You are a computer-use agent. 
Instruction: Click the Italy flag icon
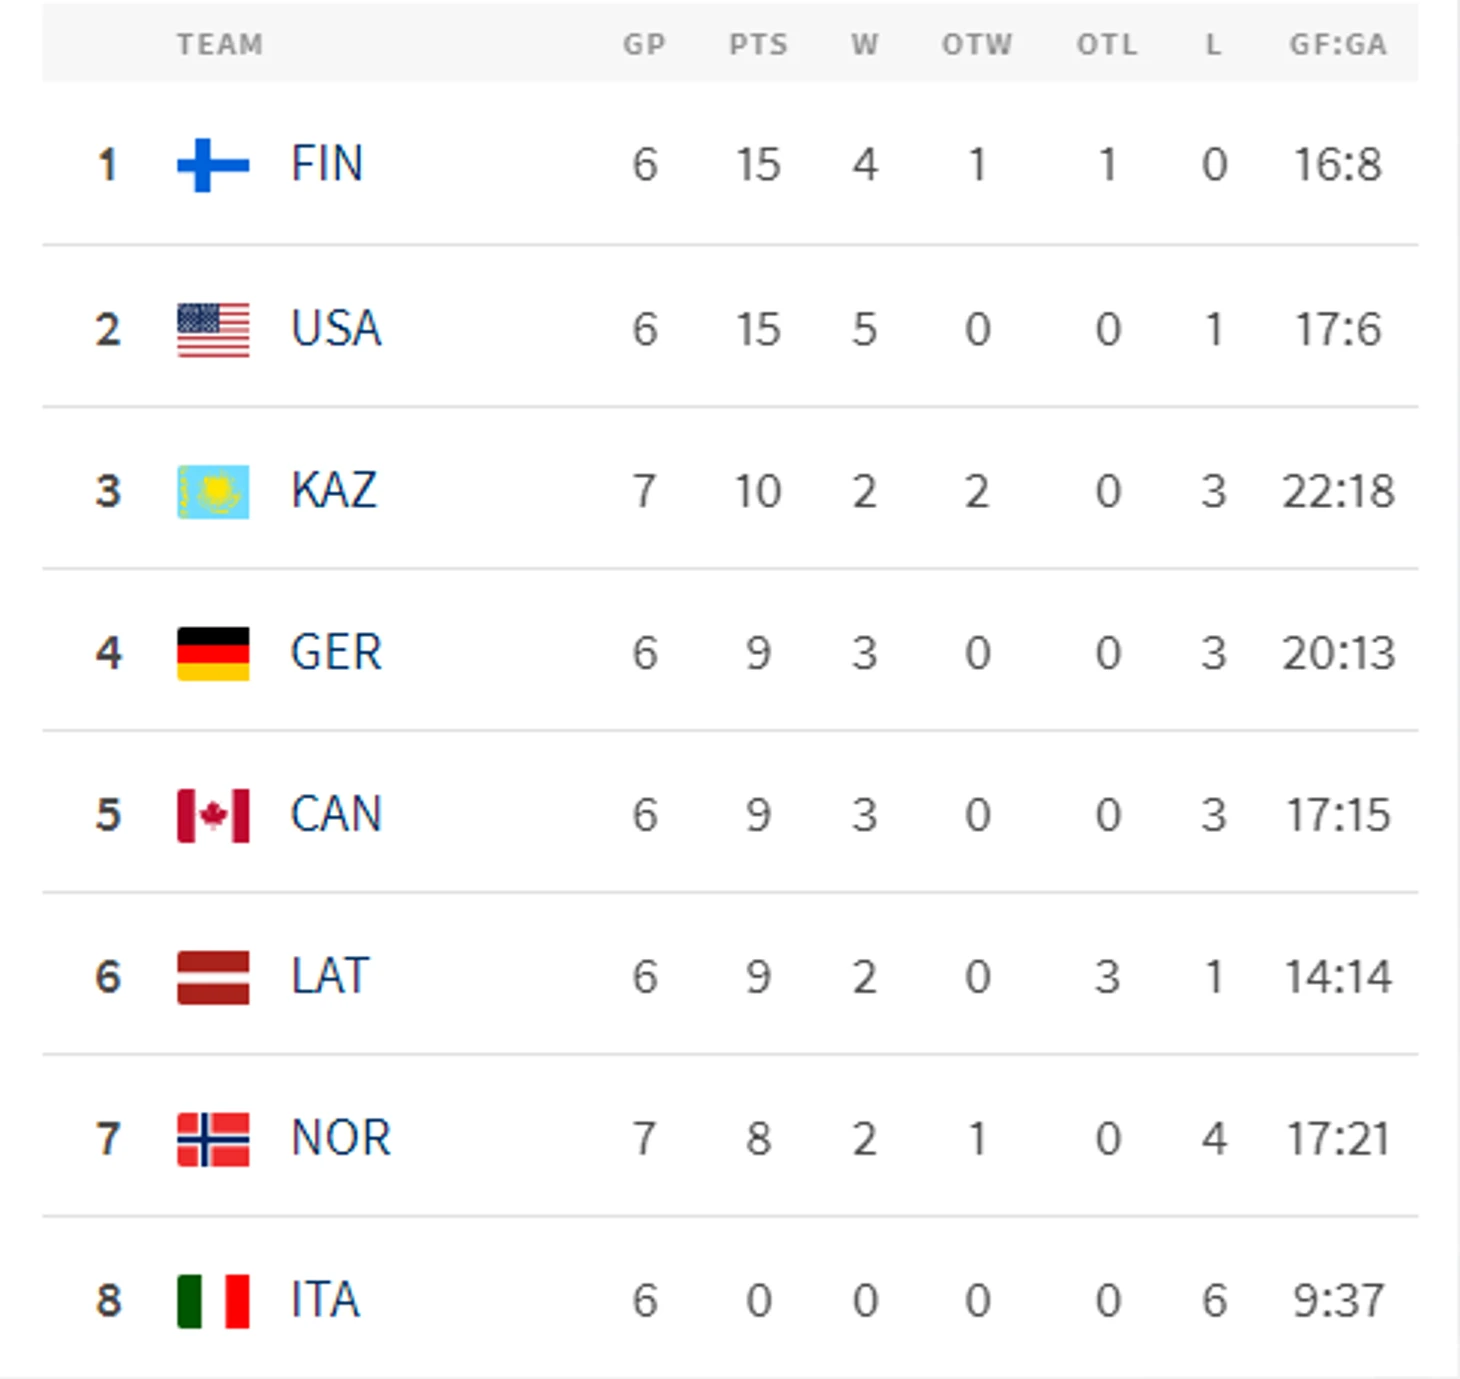(213, 1301)
